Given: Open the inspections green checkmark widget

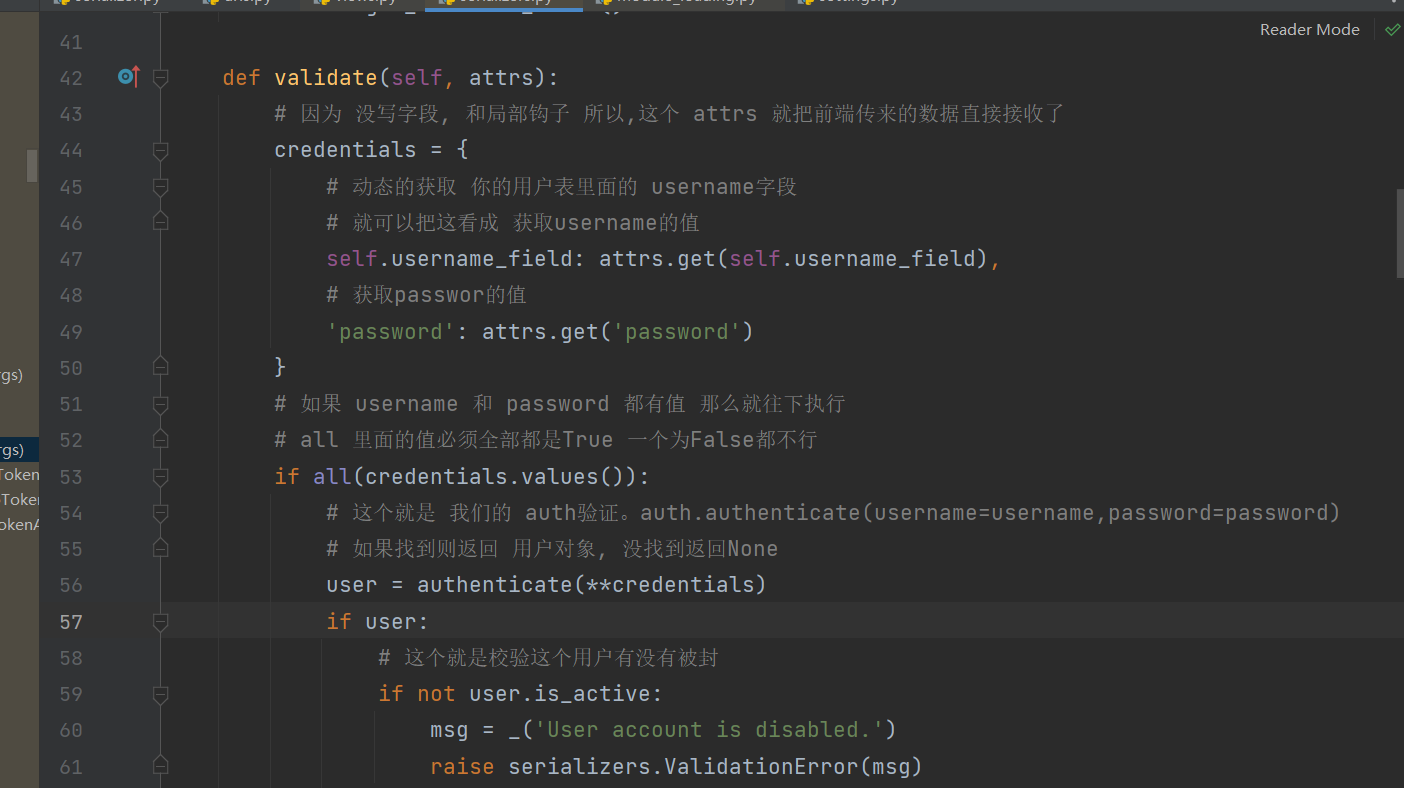Looking at the screenshot, I should 1392,30.
